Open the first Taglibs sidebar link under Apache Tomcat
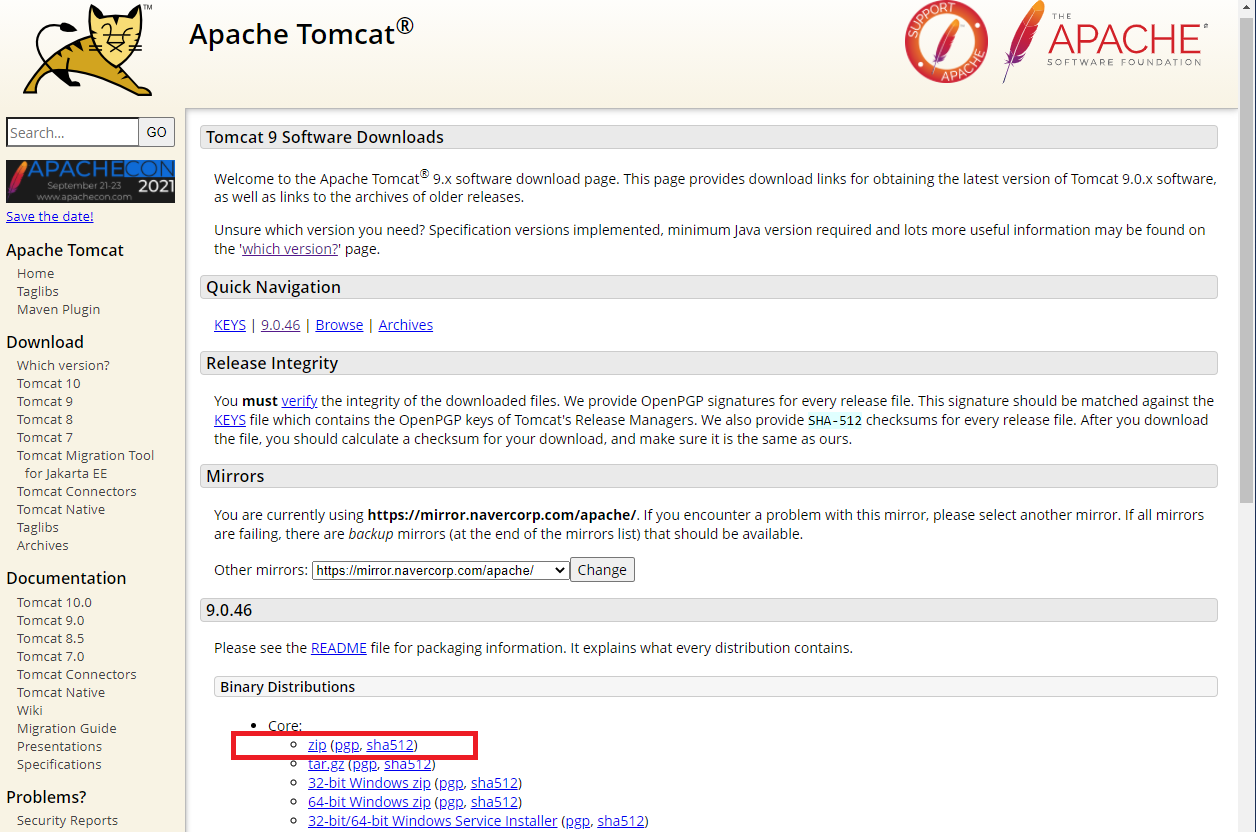Image resolution: width=1257 pixels, height=834 pixels. click(38, 291)
